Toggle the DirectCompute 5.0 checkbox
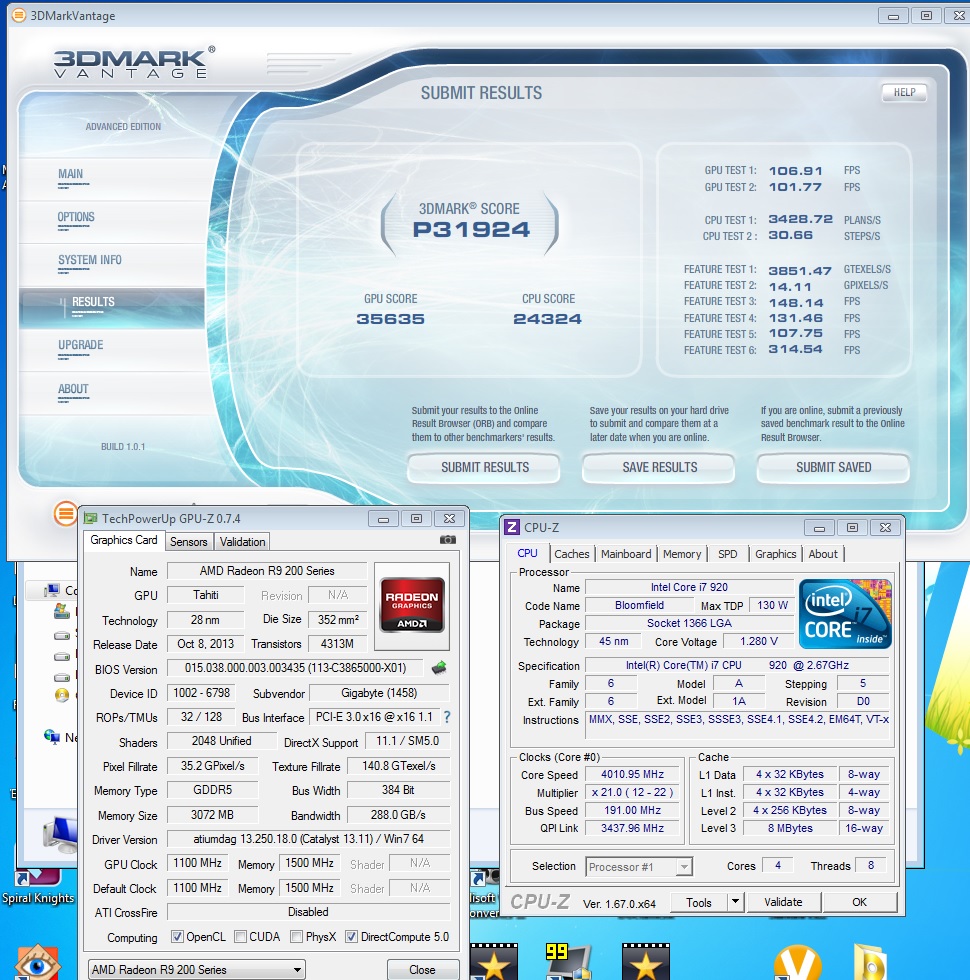 (351, 936)
